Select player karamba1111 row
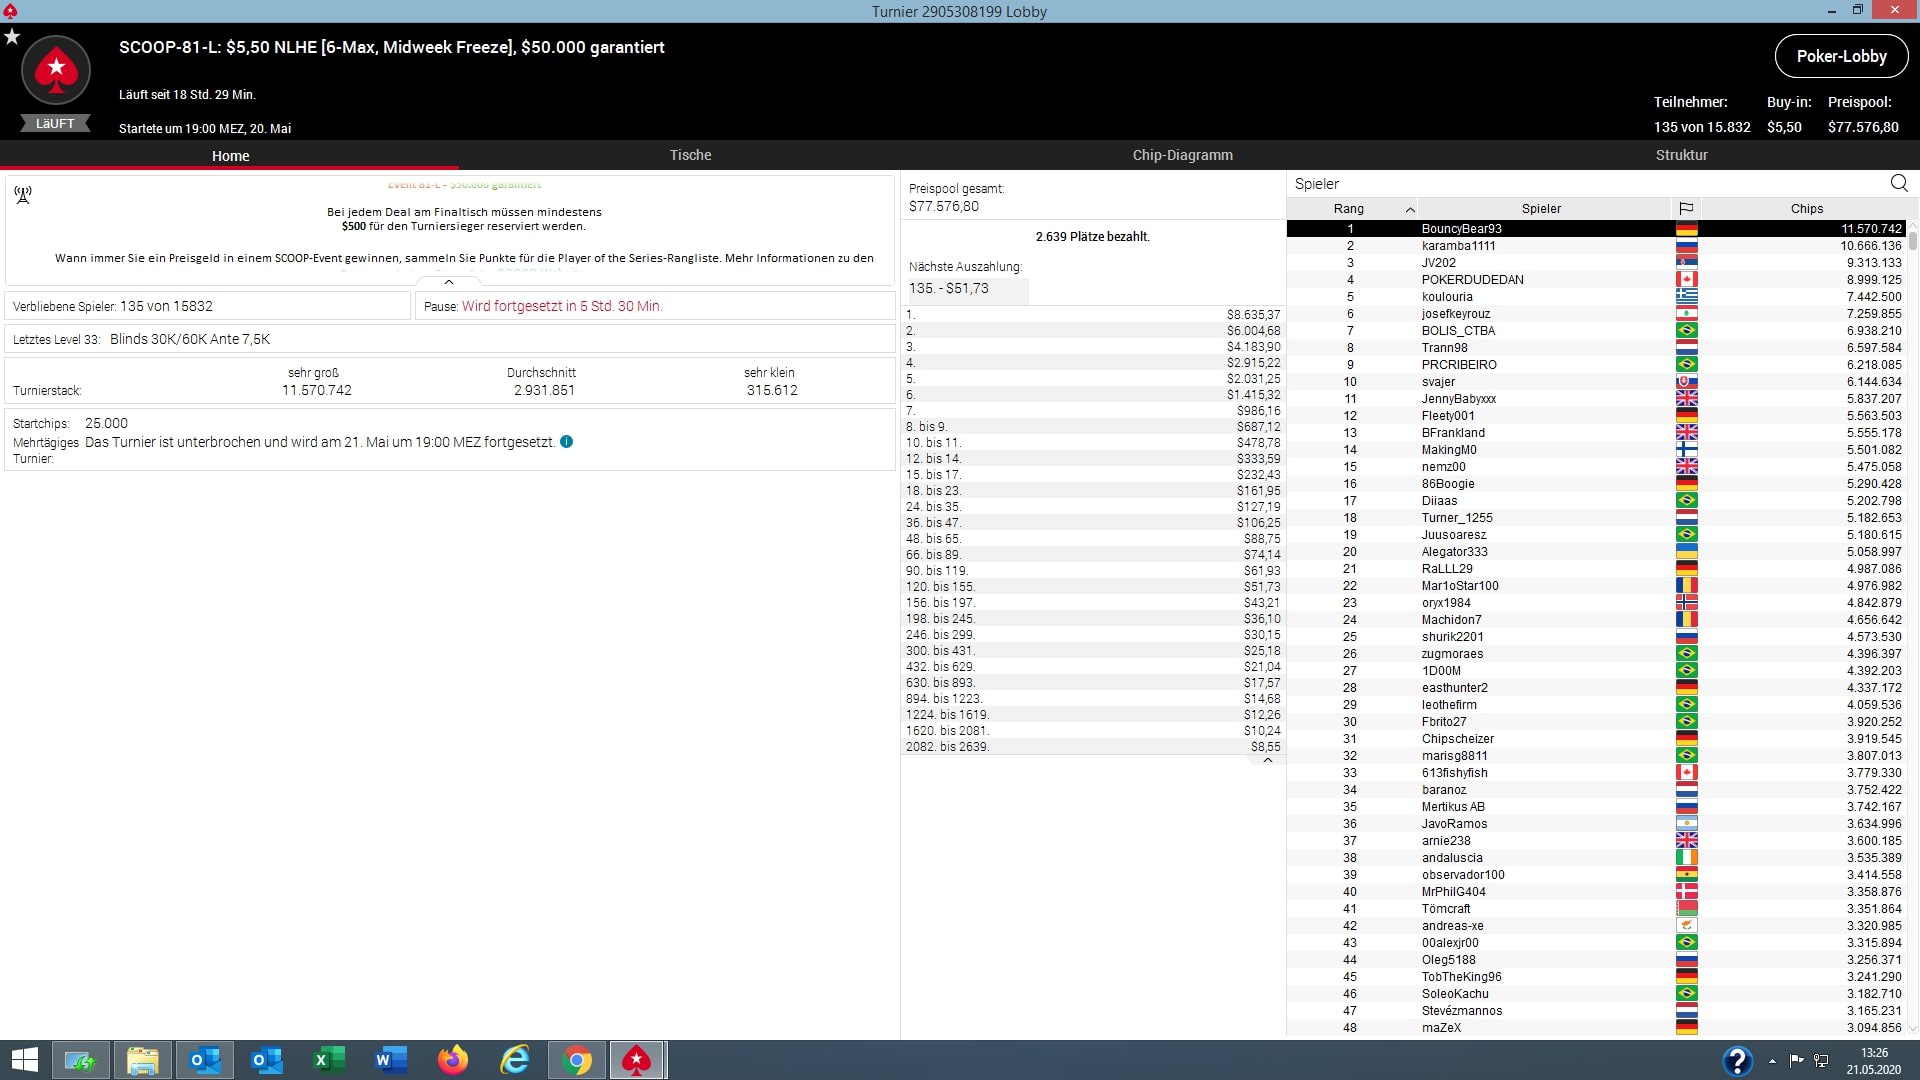This screenshot has height=1080, width=1920. (x=1458, y=246)
